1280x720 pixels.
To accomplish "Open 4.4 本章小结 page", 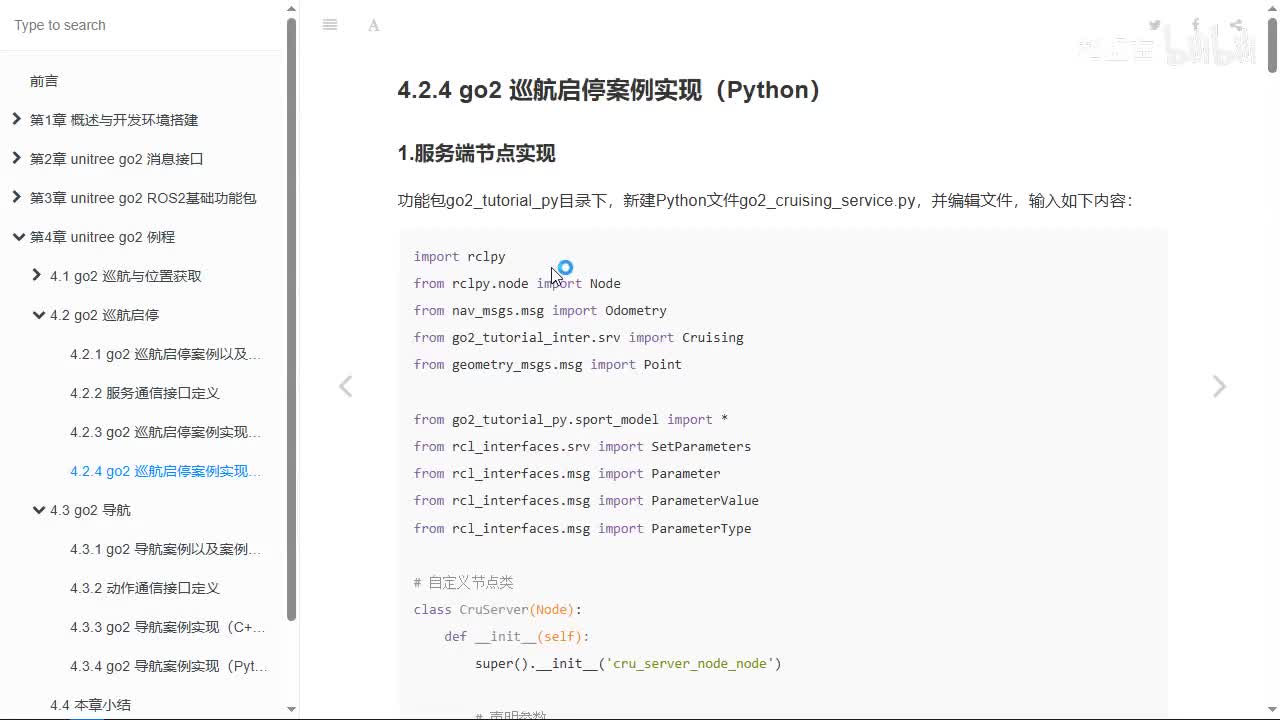I will (90, 705).
